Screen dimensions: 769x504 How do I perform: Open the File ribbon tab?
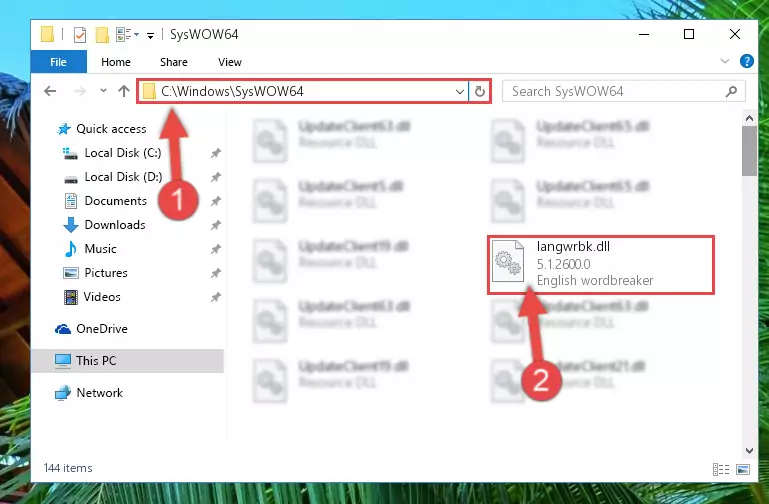[58, 62]
